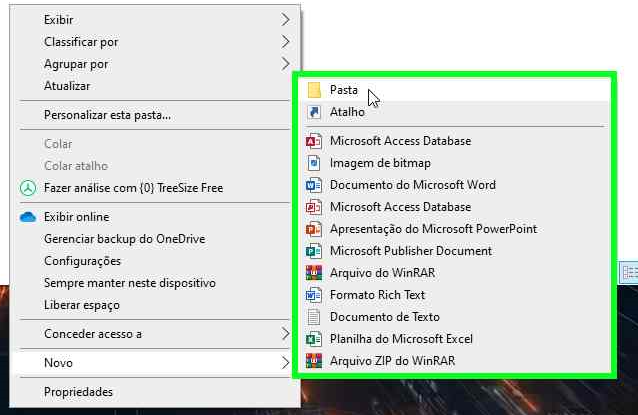Screen dimensions: 638x415
Task: Click the first Microsoft Access Database icon
Action: [314, 141]
